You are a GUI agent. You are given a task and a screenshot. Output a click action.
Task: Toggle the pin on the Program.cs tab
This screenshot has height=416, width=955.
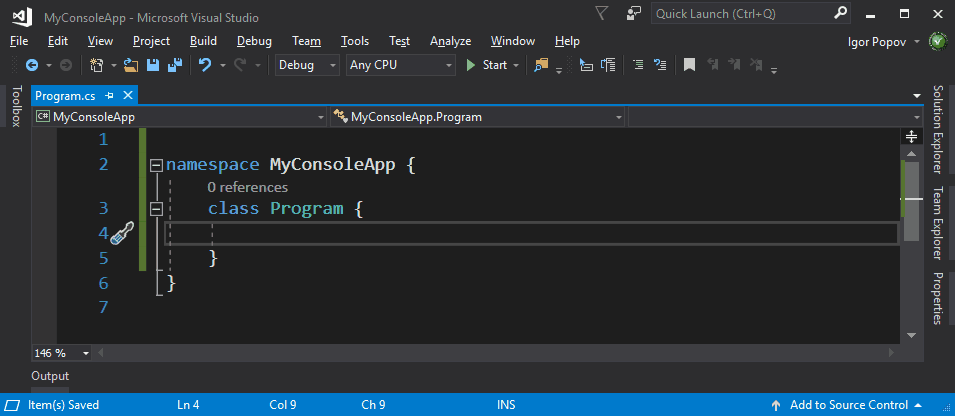110,96
